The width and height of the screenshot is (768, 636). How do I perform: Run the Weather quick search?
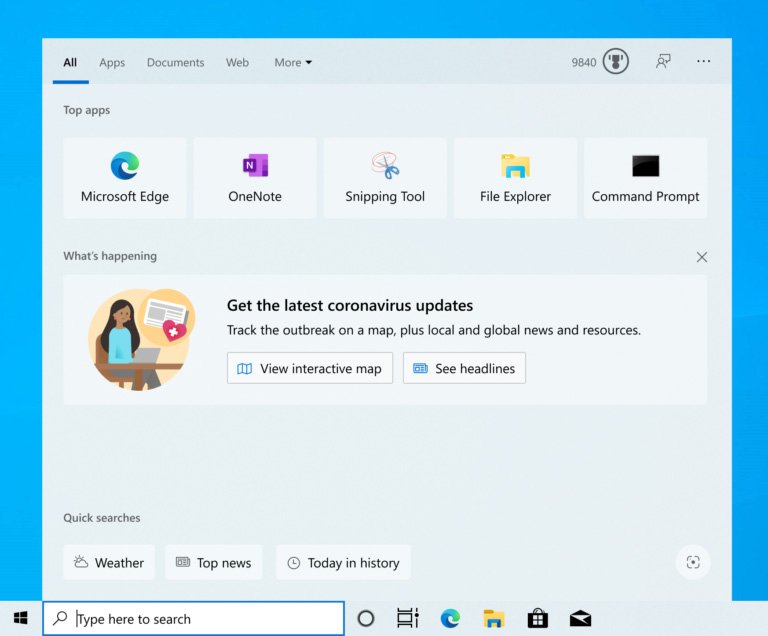click(x=109, y=563)
